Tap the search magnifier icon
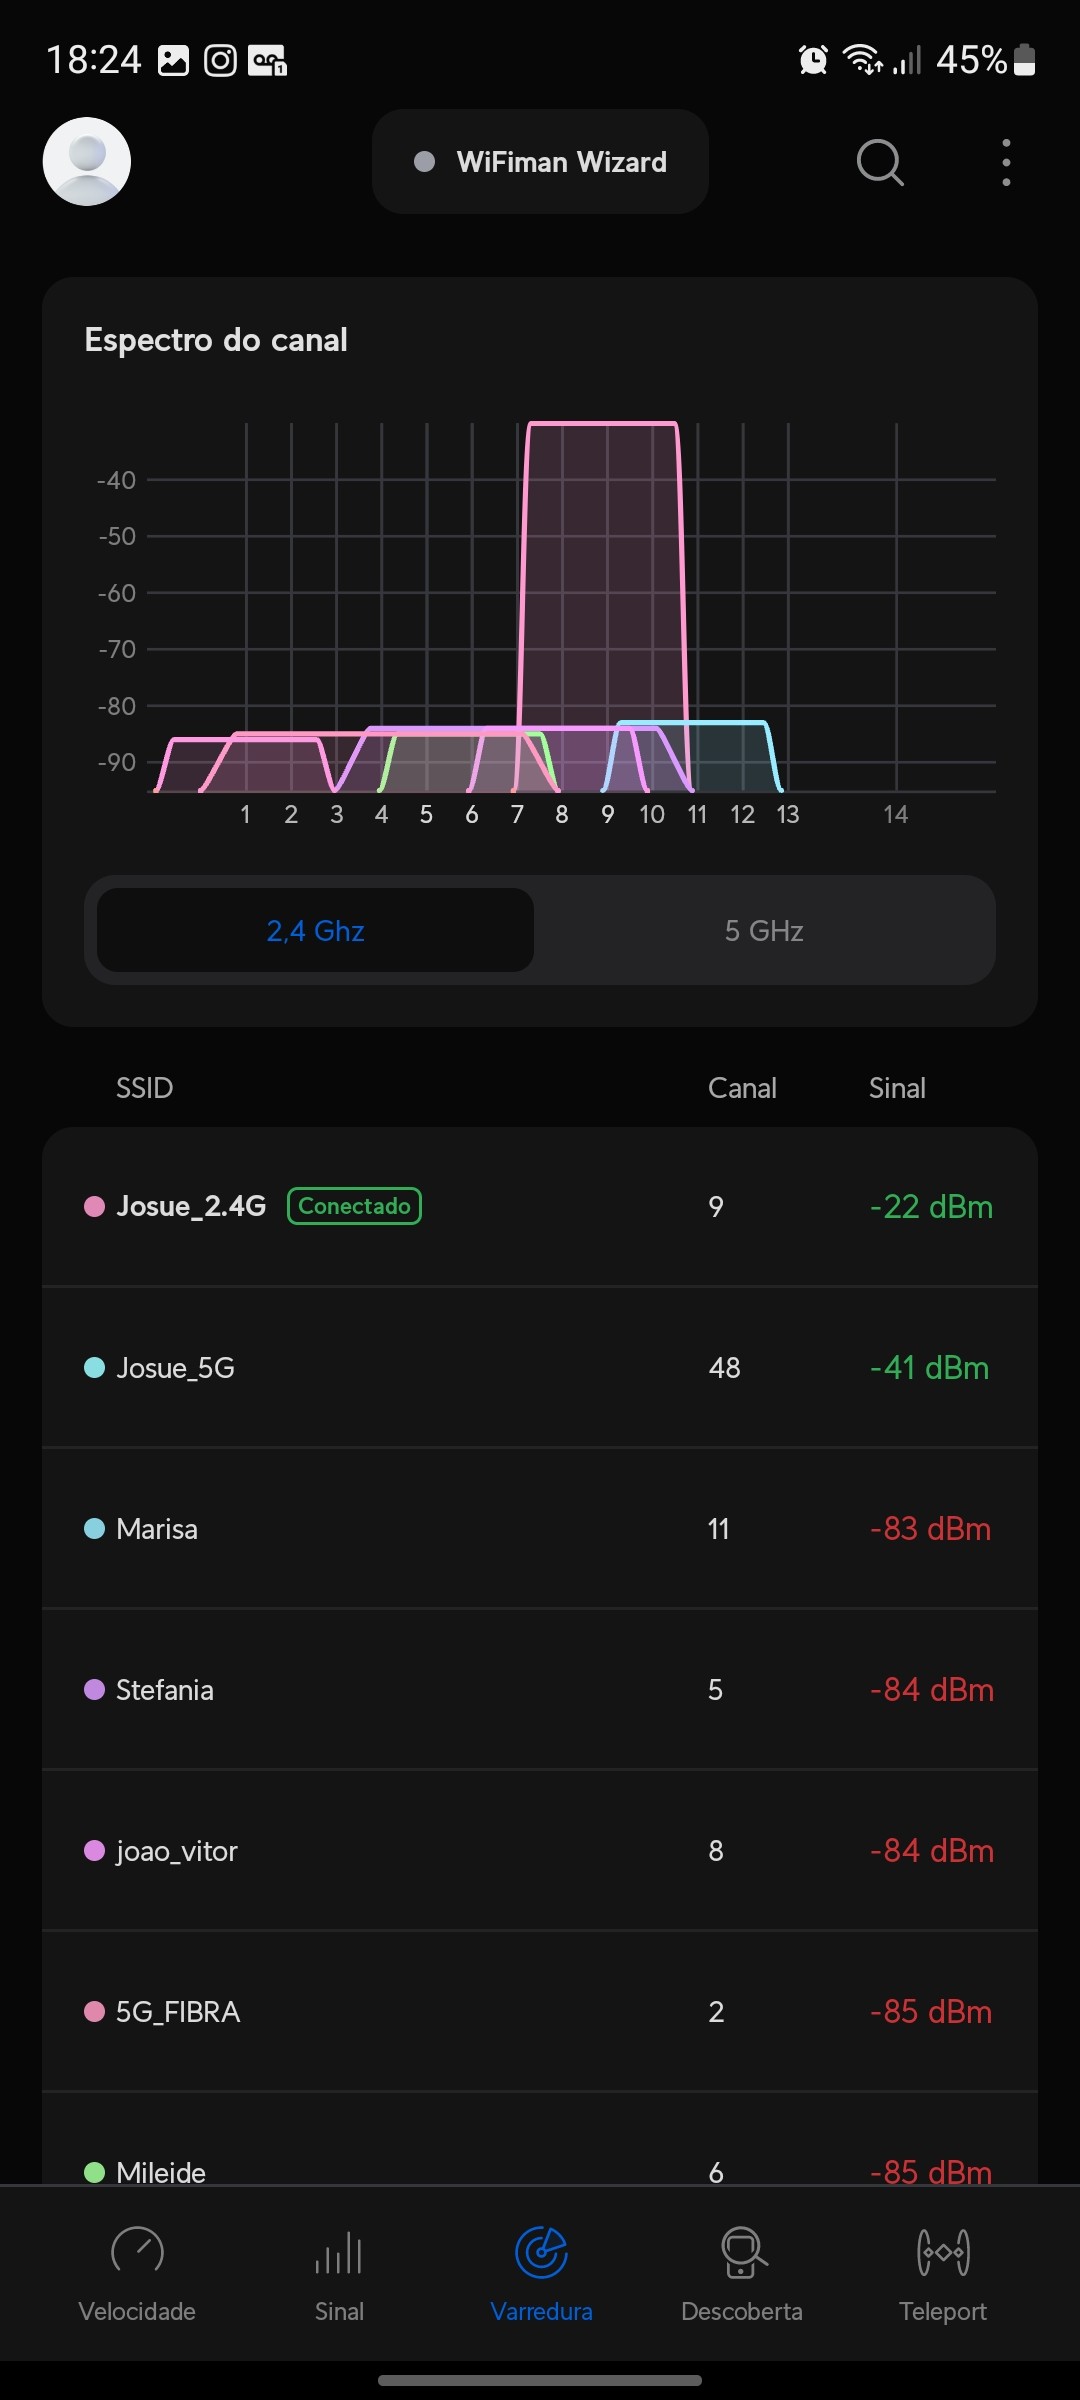Screen dimensions: 1080x2400 pos(880,162)
